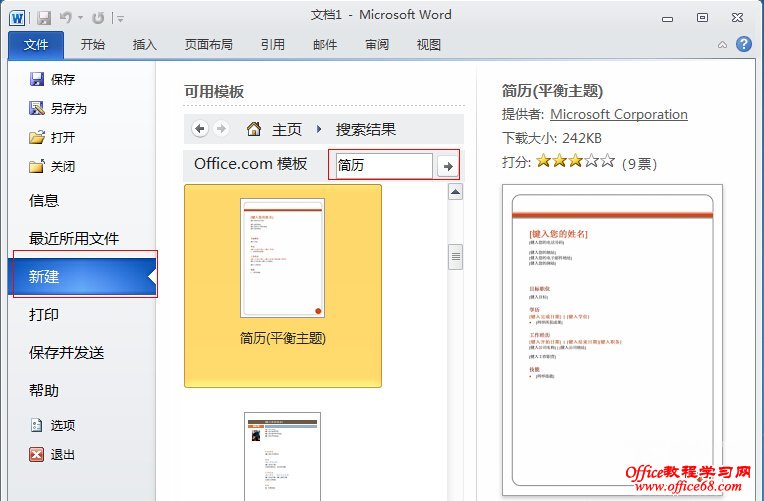
Task: Select 打印 in the backstage menu
Action: point(44,314)
